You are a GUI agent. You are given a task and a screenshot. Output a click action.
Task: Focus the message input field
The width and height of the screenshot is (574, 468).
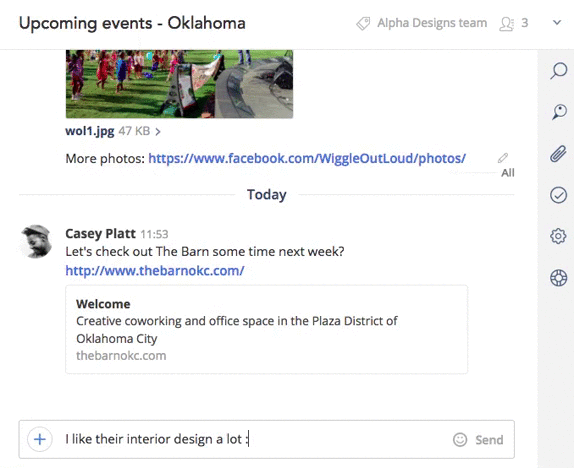coord(256,439)
